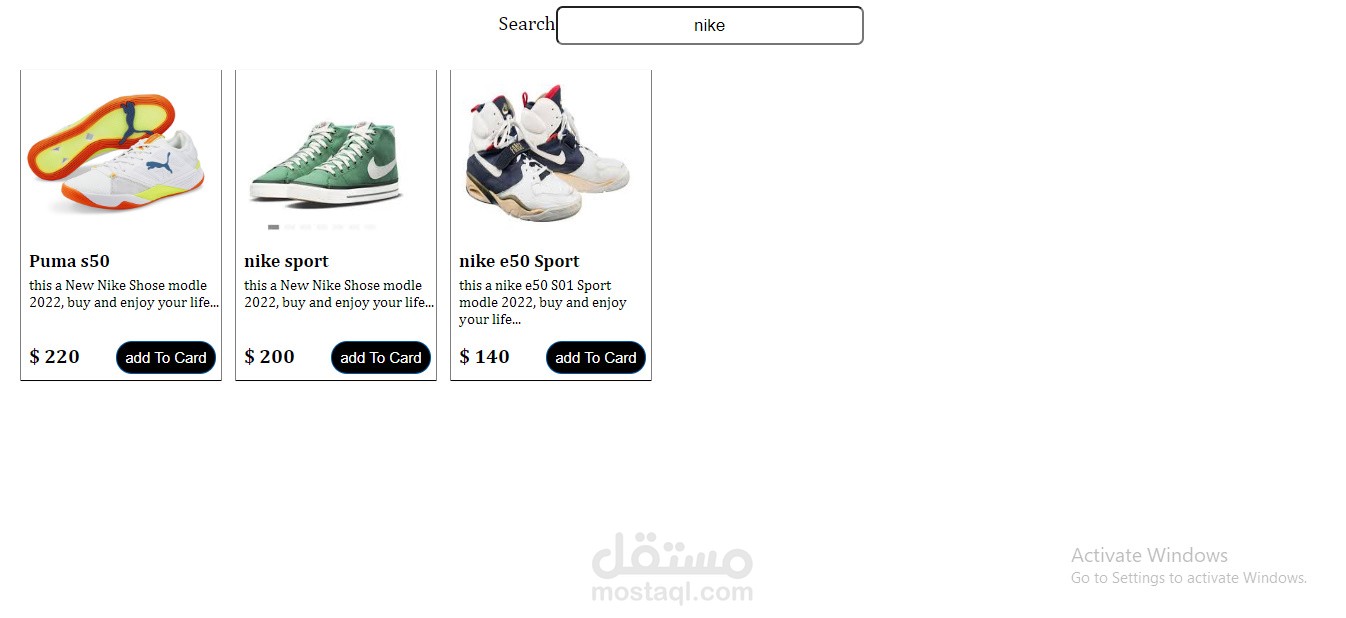This screenshot has height=618, width=1346.
Task: Add nike sport to card
Action: tap(381, 358)
